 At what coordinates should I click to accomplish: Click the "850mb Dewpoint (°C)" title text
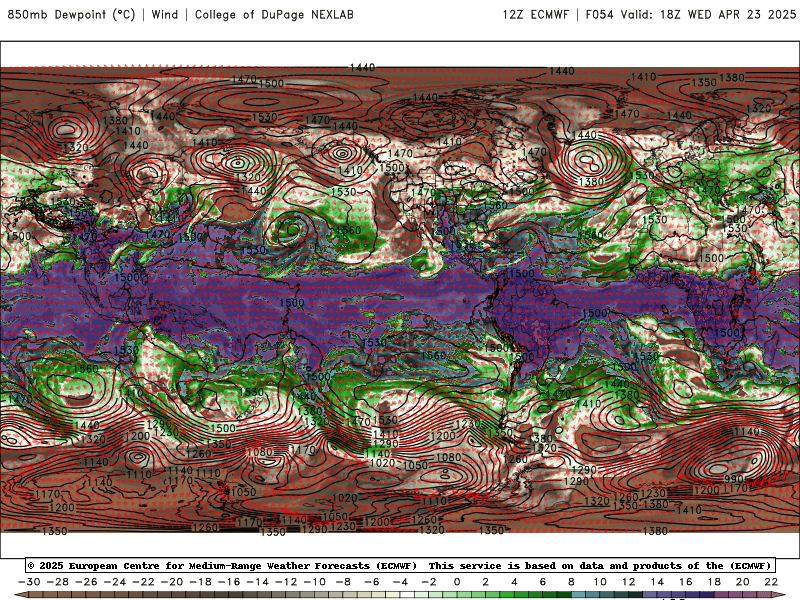71,14
